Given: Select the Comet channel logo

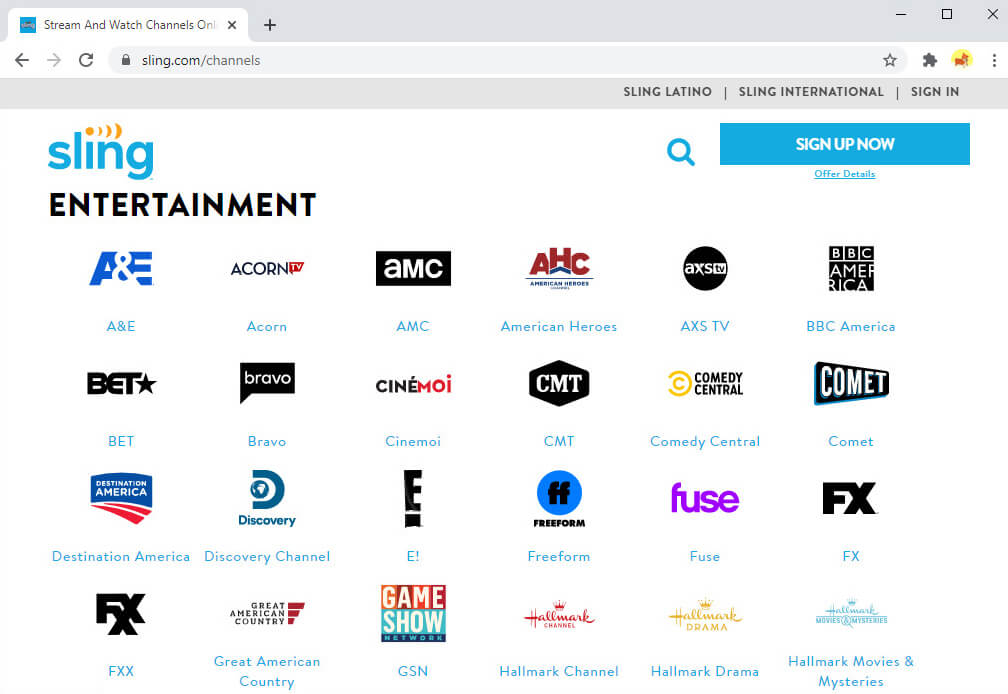Looking at the screenshot, I should 850,383.
